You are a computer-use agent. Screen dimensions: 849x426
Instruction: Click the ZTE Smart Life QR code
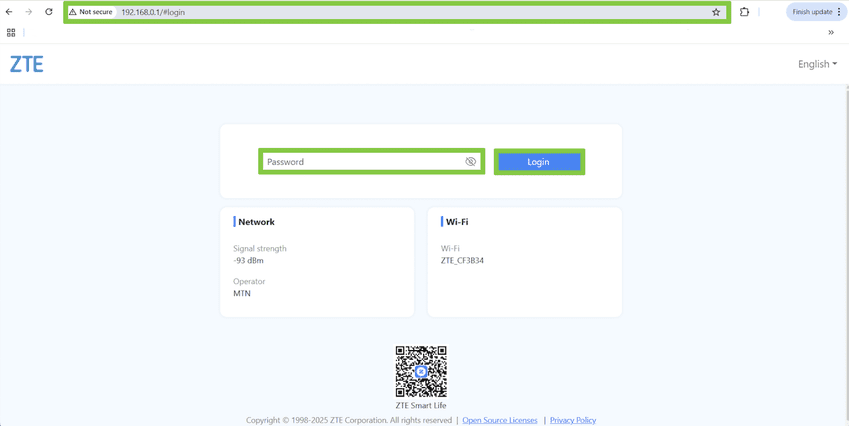(x=421, y=371)
